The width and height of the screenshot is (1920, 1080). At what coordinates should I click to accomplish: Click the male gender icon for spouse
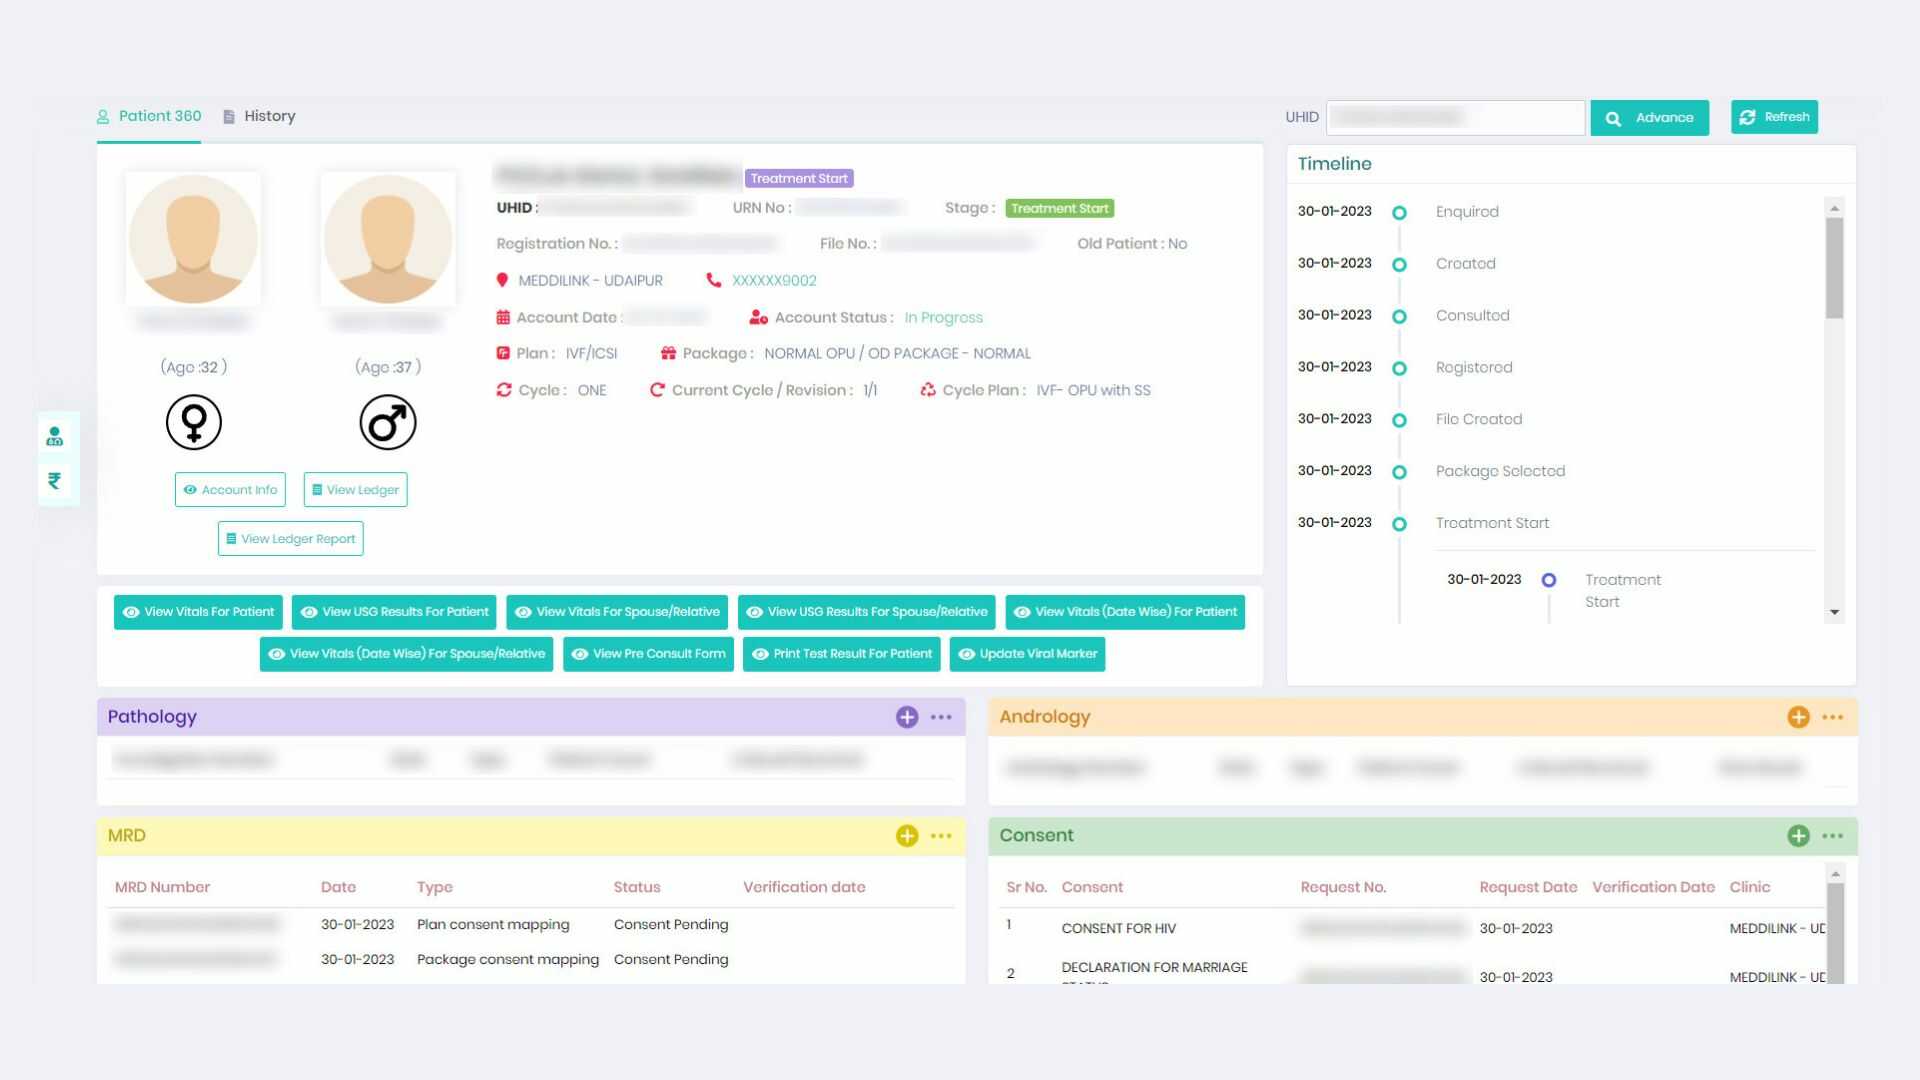click(x=388, y=421)
